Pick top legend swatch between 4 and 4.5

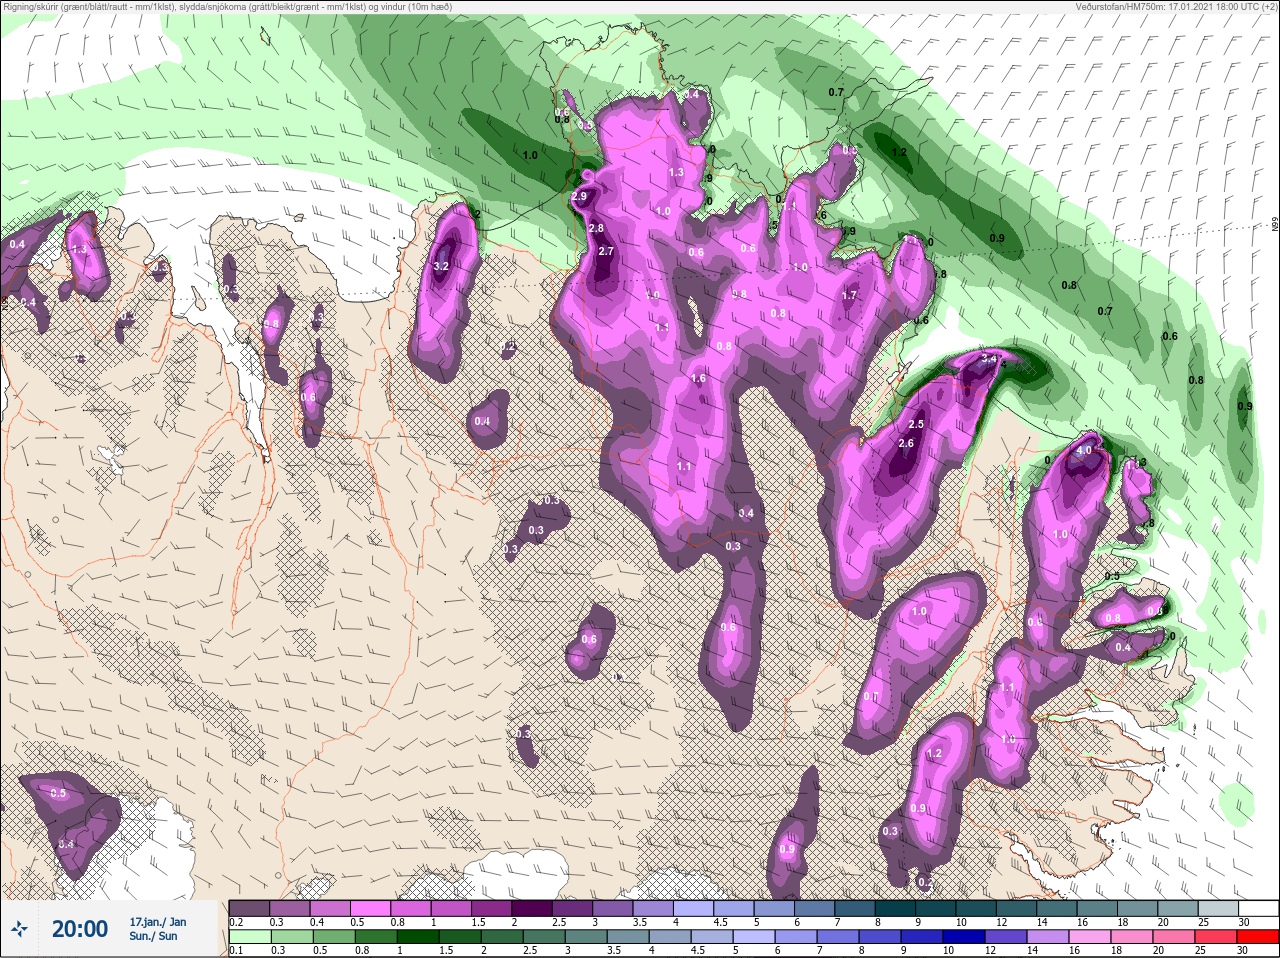point(695,908)
